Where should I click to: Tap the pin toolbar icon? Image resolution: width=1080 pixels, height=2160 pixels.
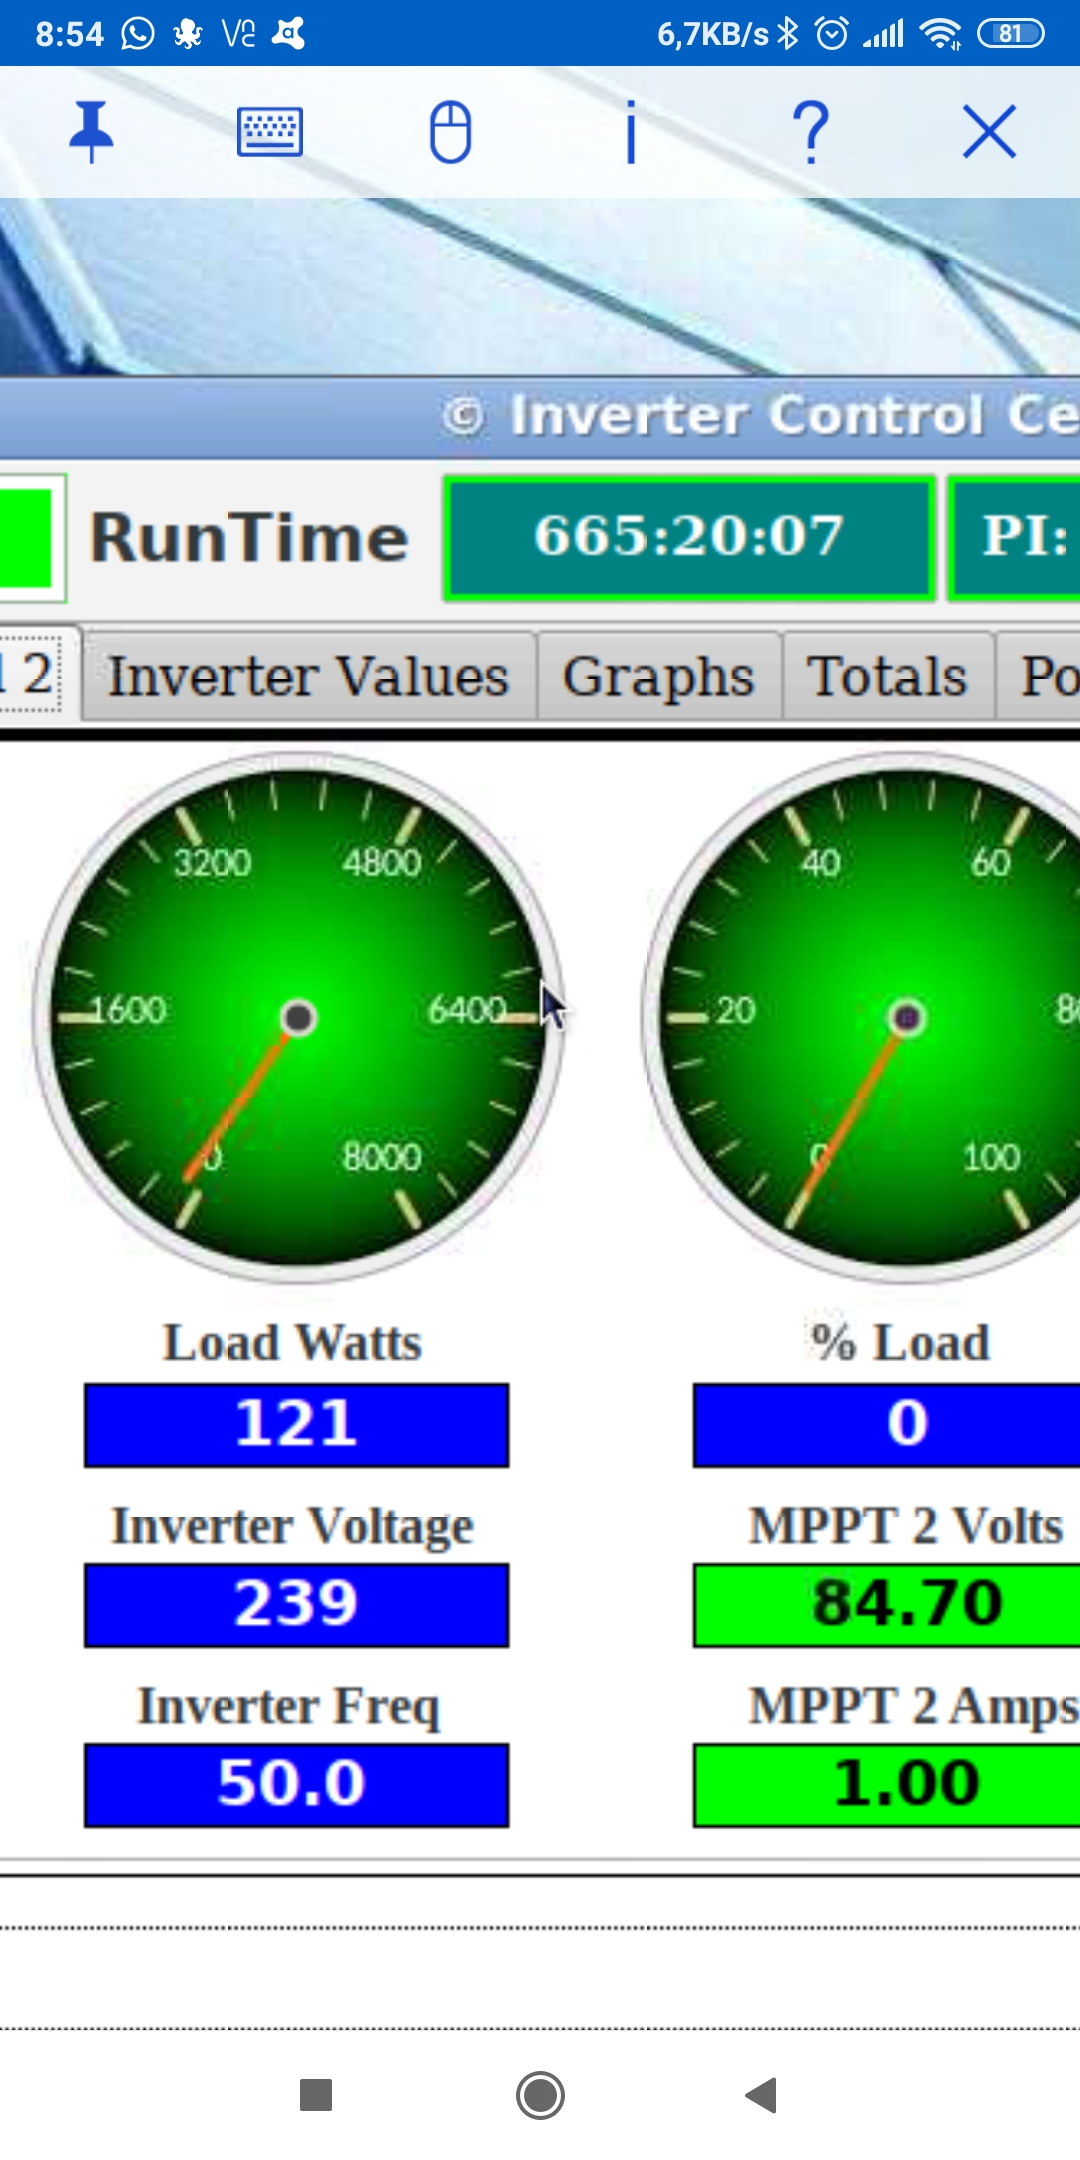[x=91, y=131]
